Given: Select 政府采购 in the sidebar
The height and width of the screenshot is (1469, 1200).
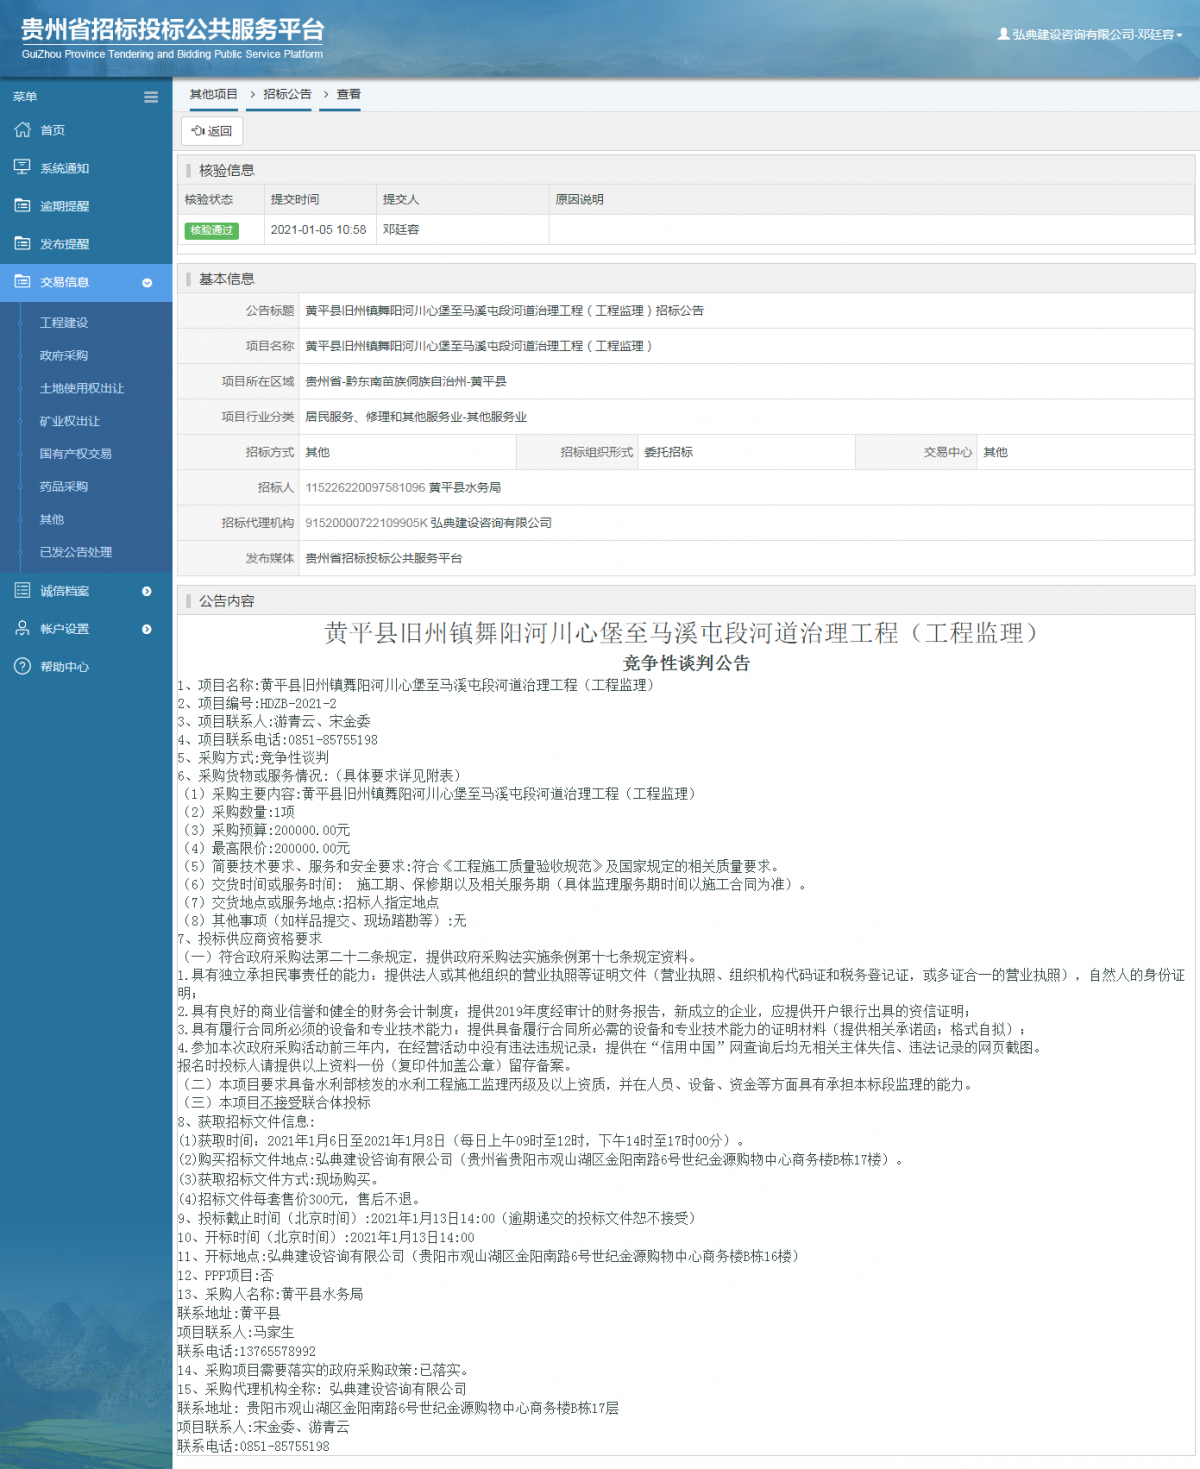Looking at the screenshot, I should coord(64,355).
